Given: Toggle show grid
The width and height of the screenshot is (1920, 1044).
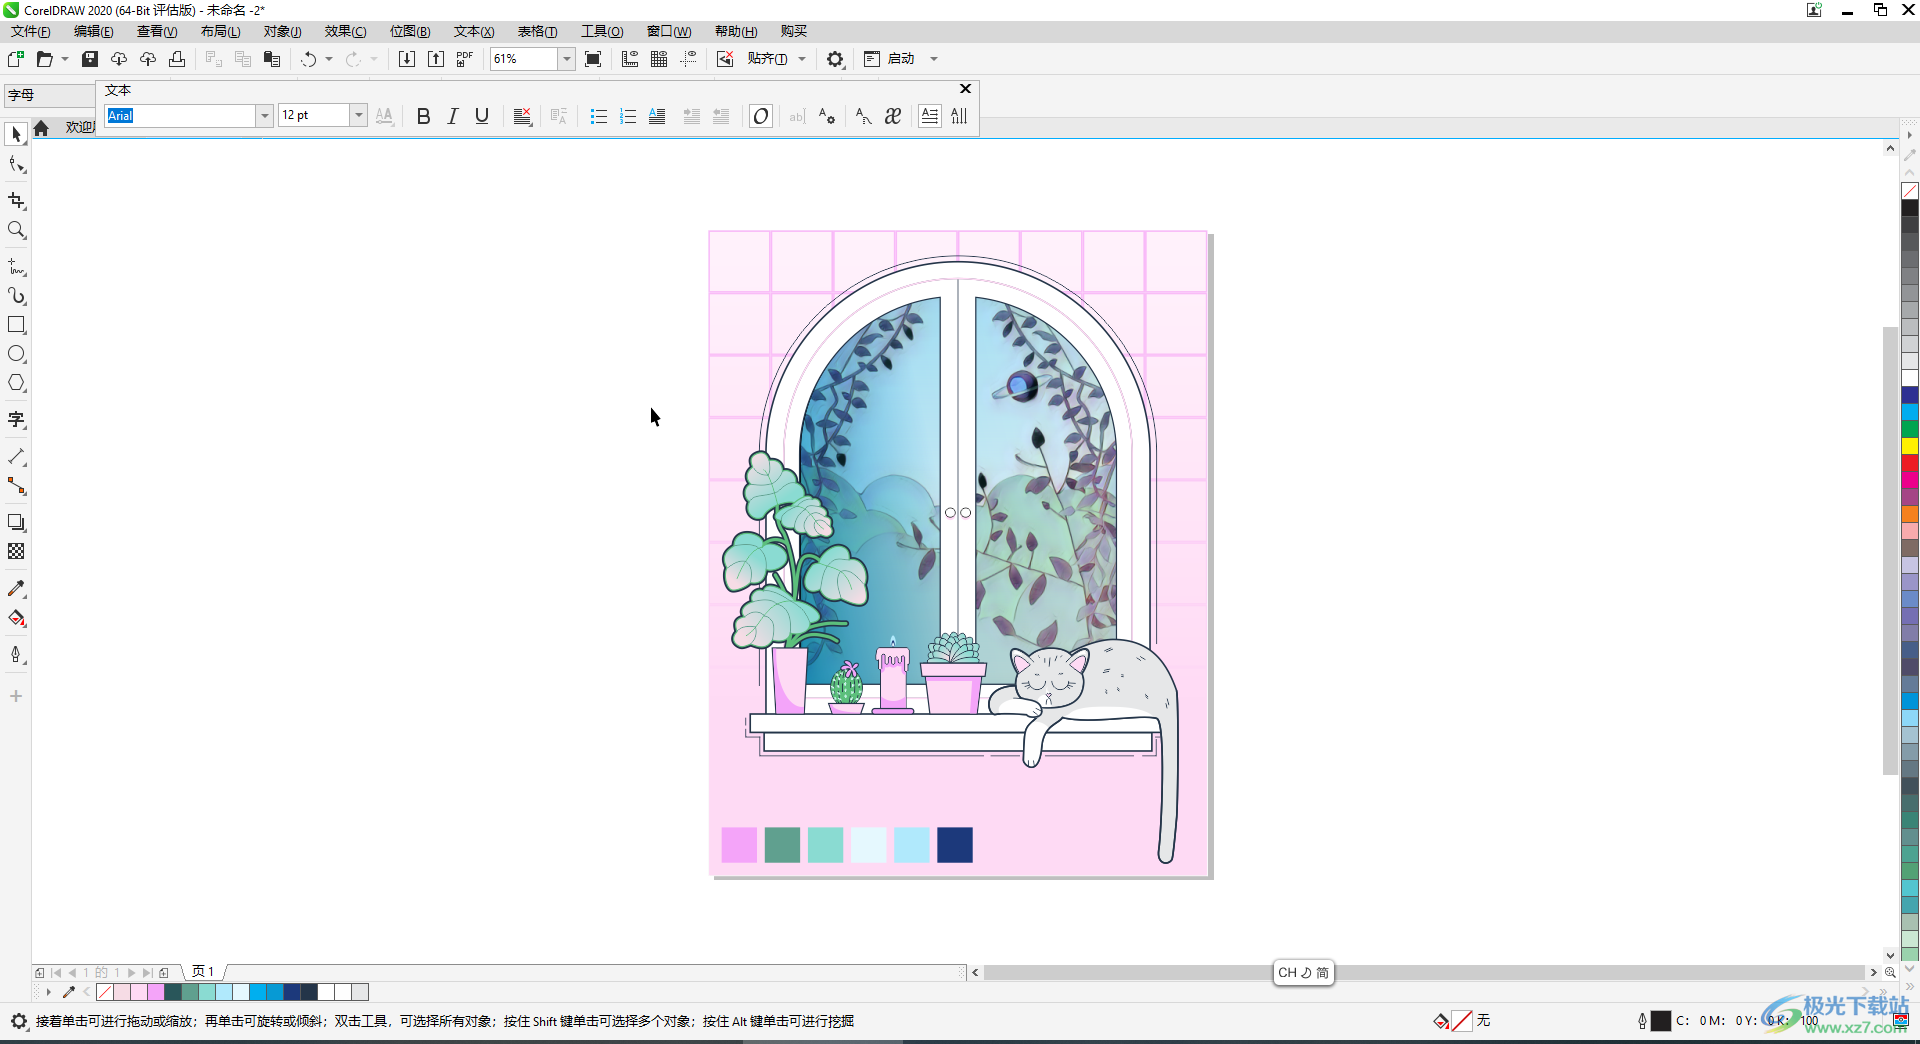Looking at the screenshot, I should pos(659,59).
